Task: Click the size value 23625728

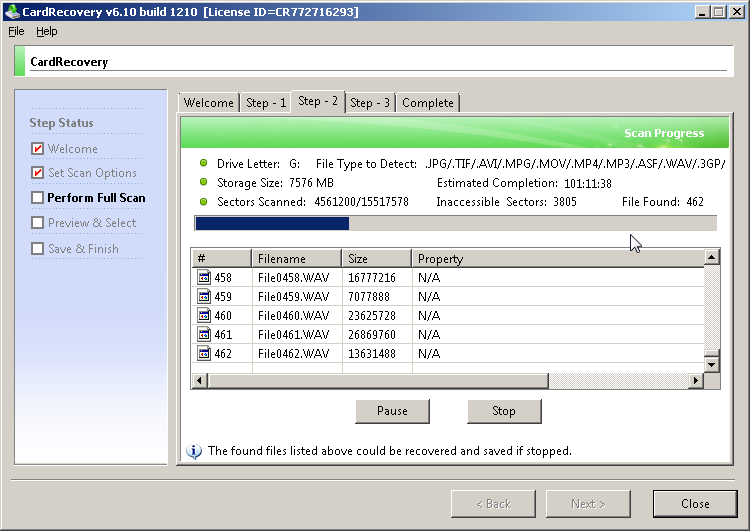Action: click(x=372, y=316)
